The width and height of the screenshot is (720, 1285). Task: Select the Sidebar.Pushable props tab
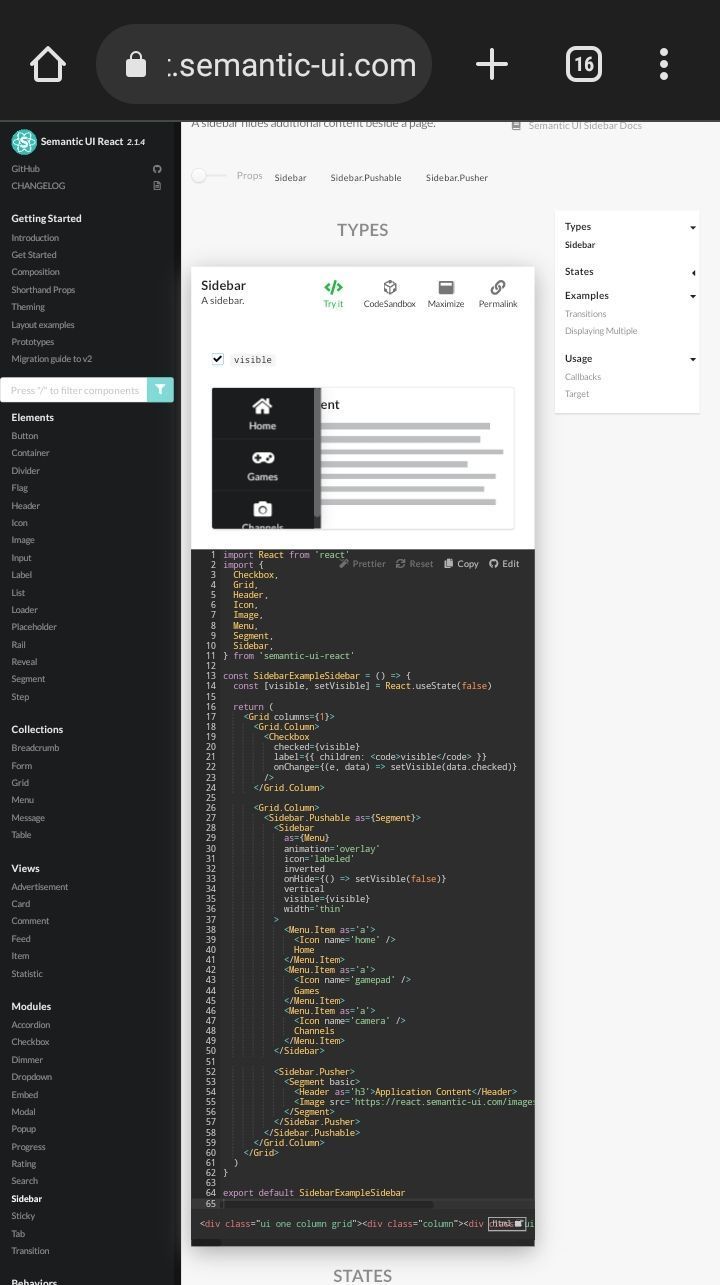pos(366,178)
